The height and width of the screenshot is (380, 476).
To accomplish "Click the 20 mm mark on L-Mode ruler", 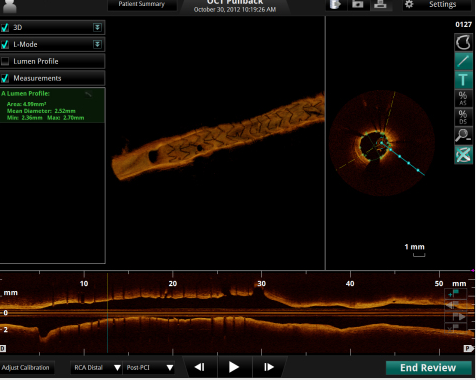I will pos(173,284).
